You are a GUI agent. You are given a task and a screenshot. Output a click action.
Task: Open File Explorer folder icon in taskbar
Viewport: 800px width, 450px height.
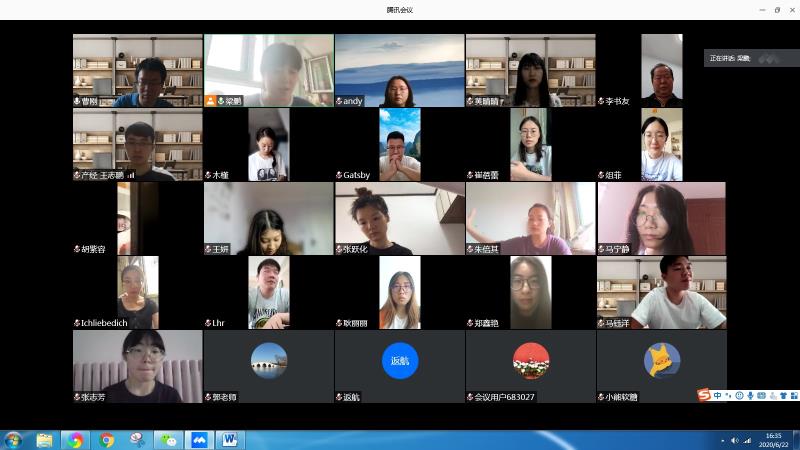[44, 440]
